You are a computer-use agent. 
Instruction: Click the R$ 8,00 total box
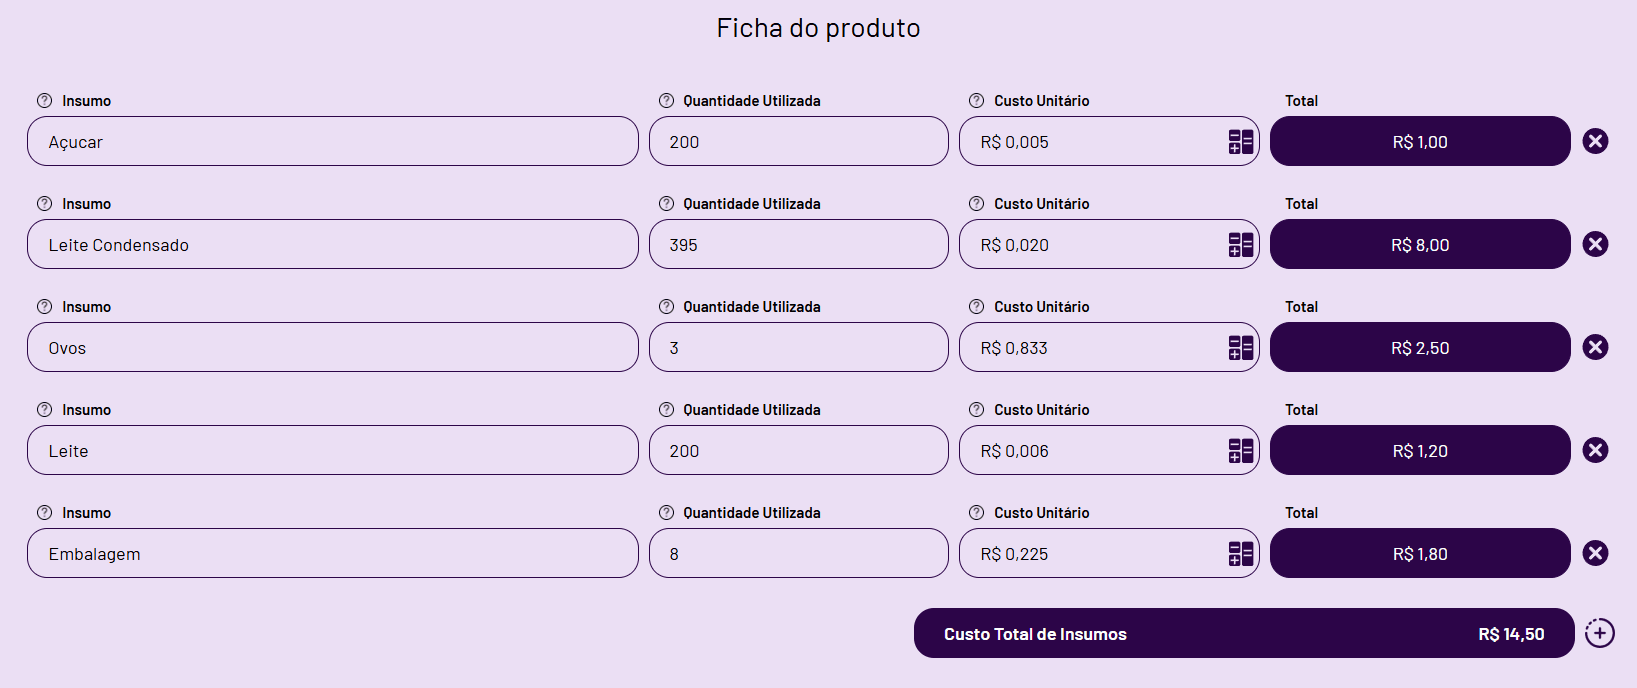(1419, 245)
